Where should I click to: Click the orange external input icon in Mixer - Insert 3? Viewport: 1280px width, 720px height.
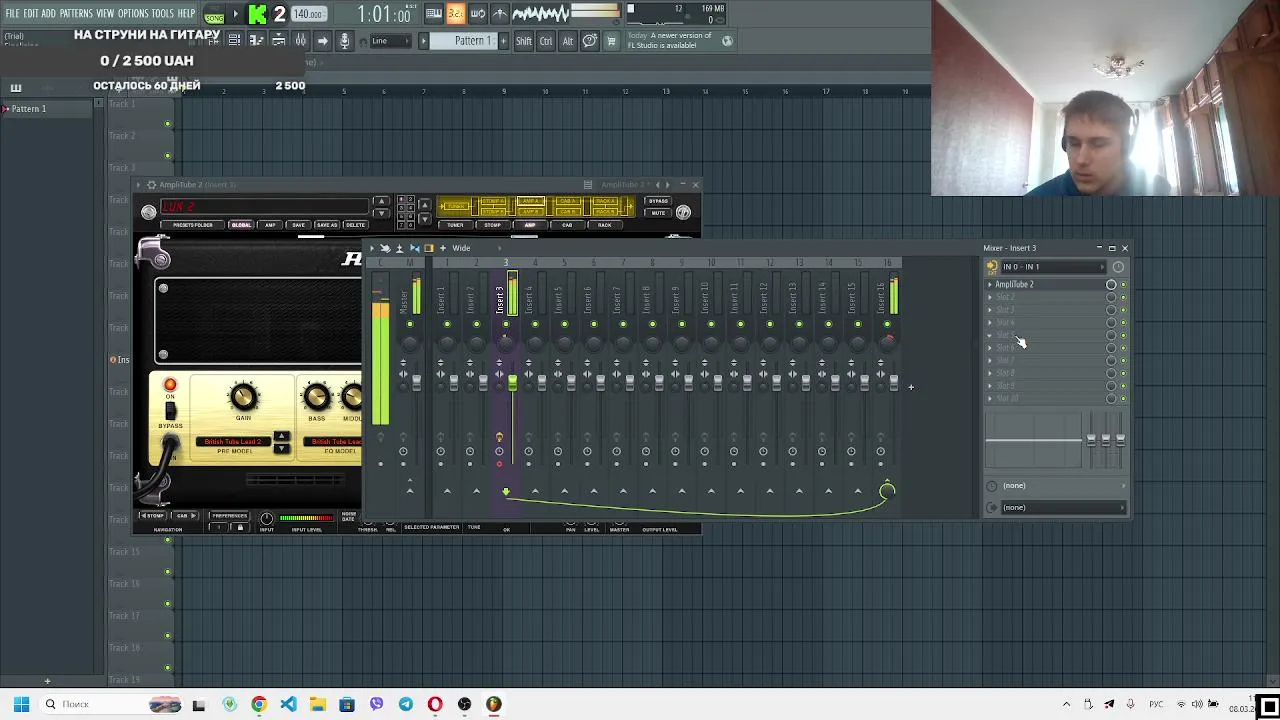(x=992, y=267)
